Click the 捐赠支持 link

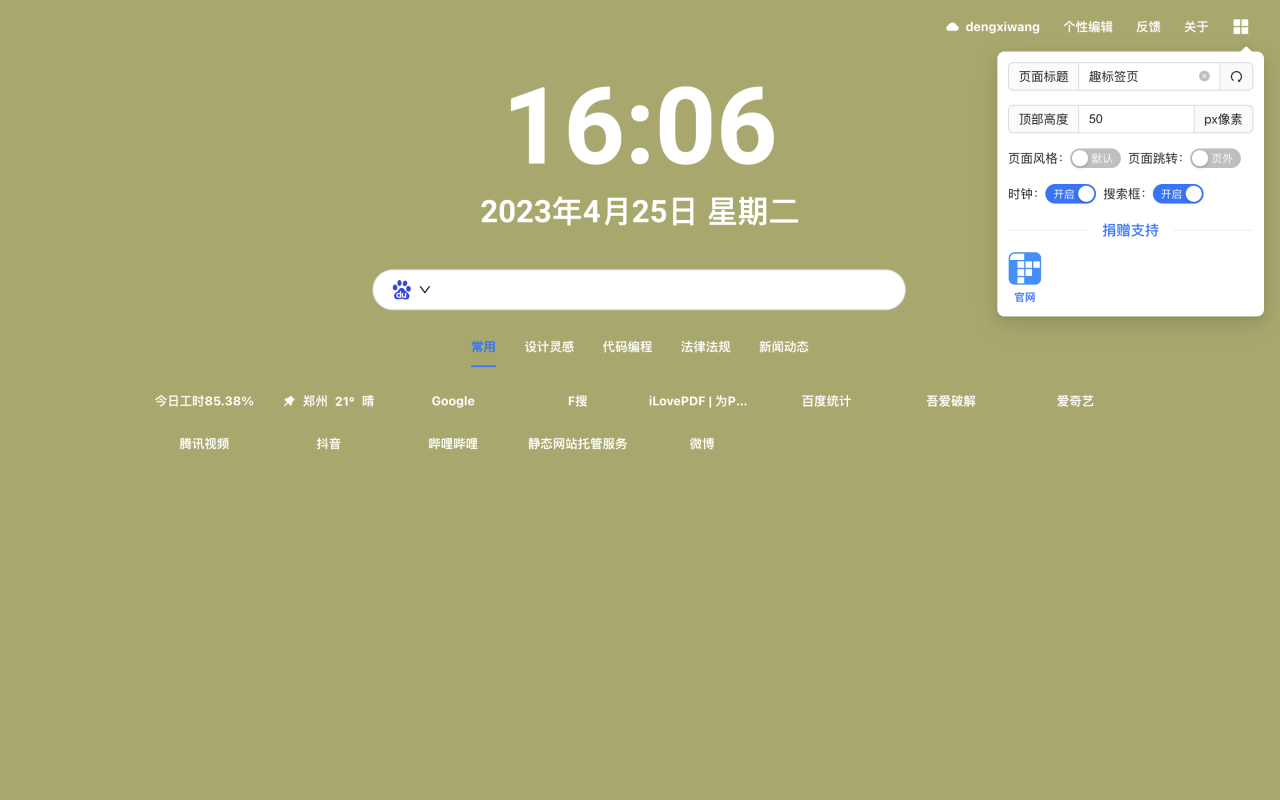pyautogui.click(x=1130, y=230)
